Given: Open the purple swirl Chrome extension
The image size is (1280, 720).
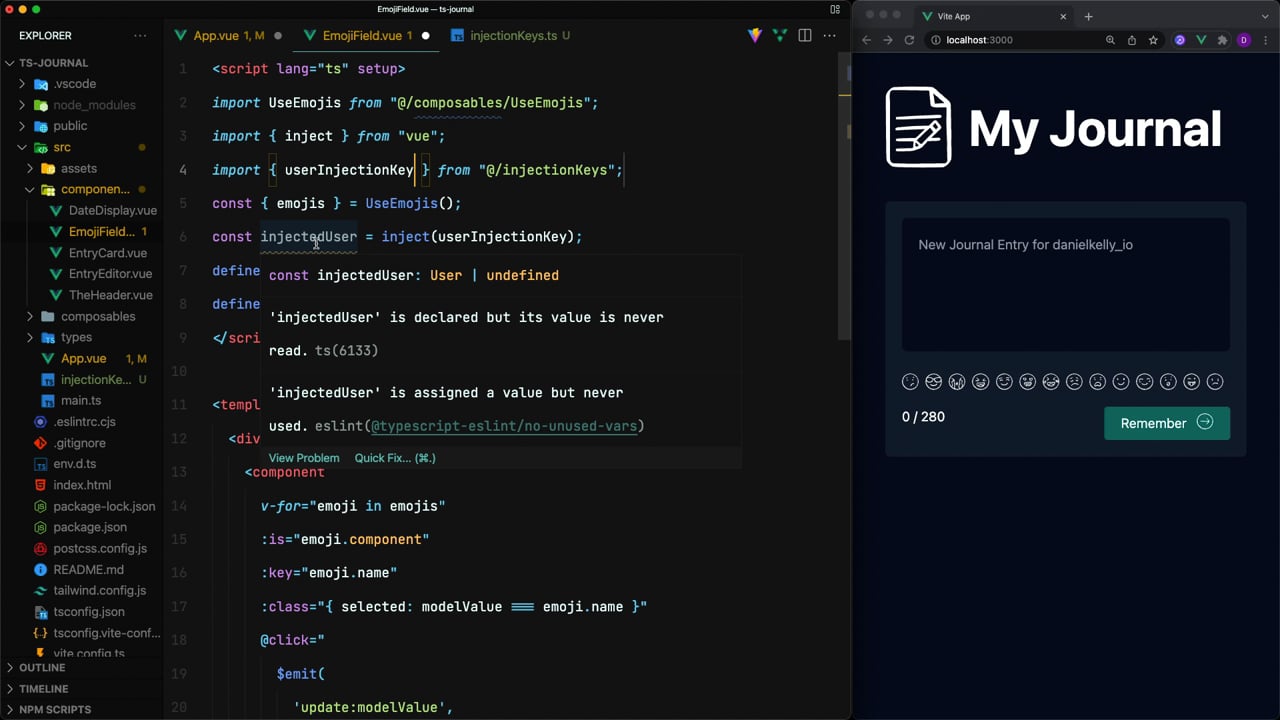Looking at the screenshot, I should 1180,40.
